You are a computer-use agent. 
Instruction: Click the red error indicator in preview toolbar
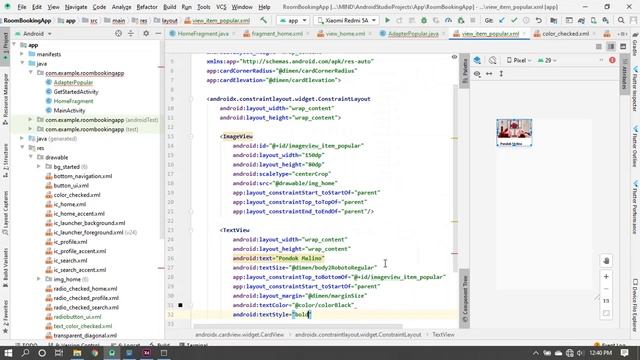point(612,60)
